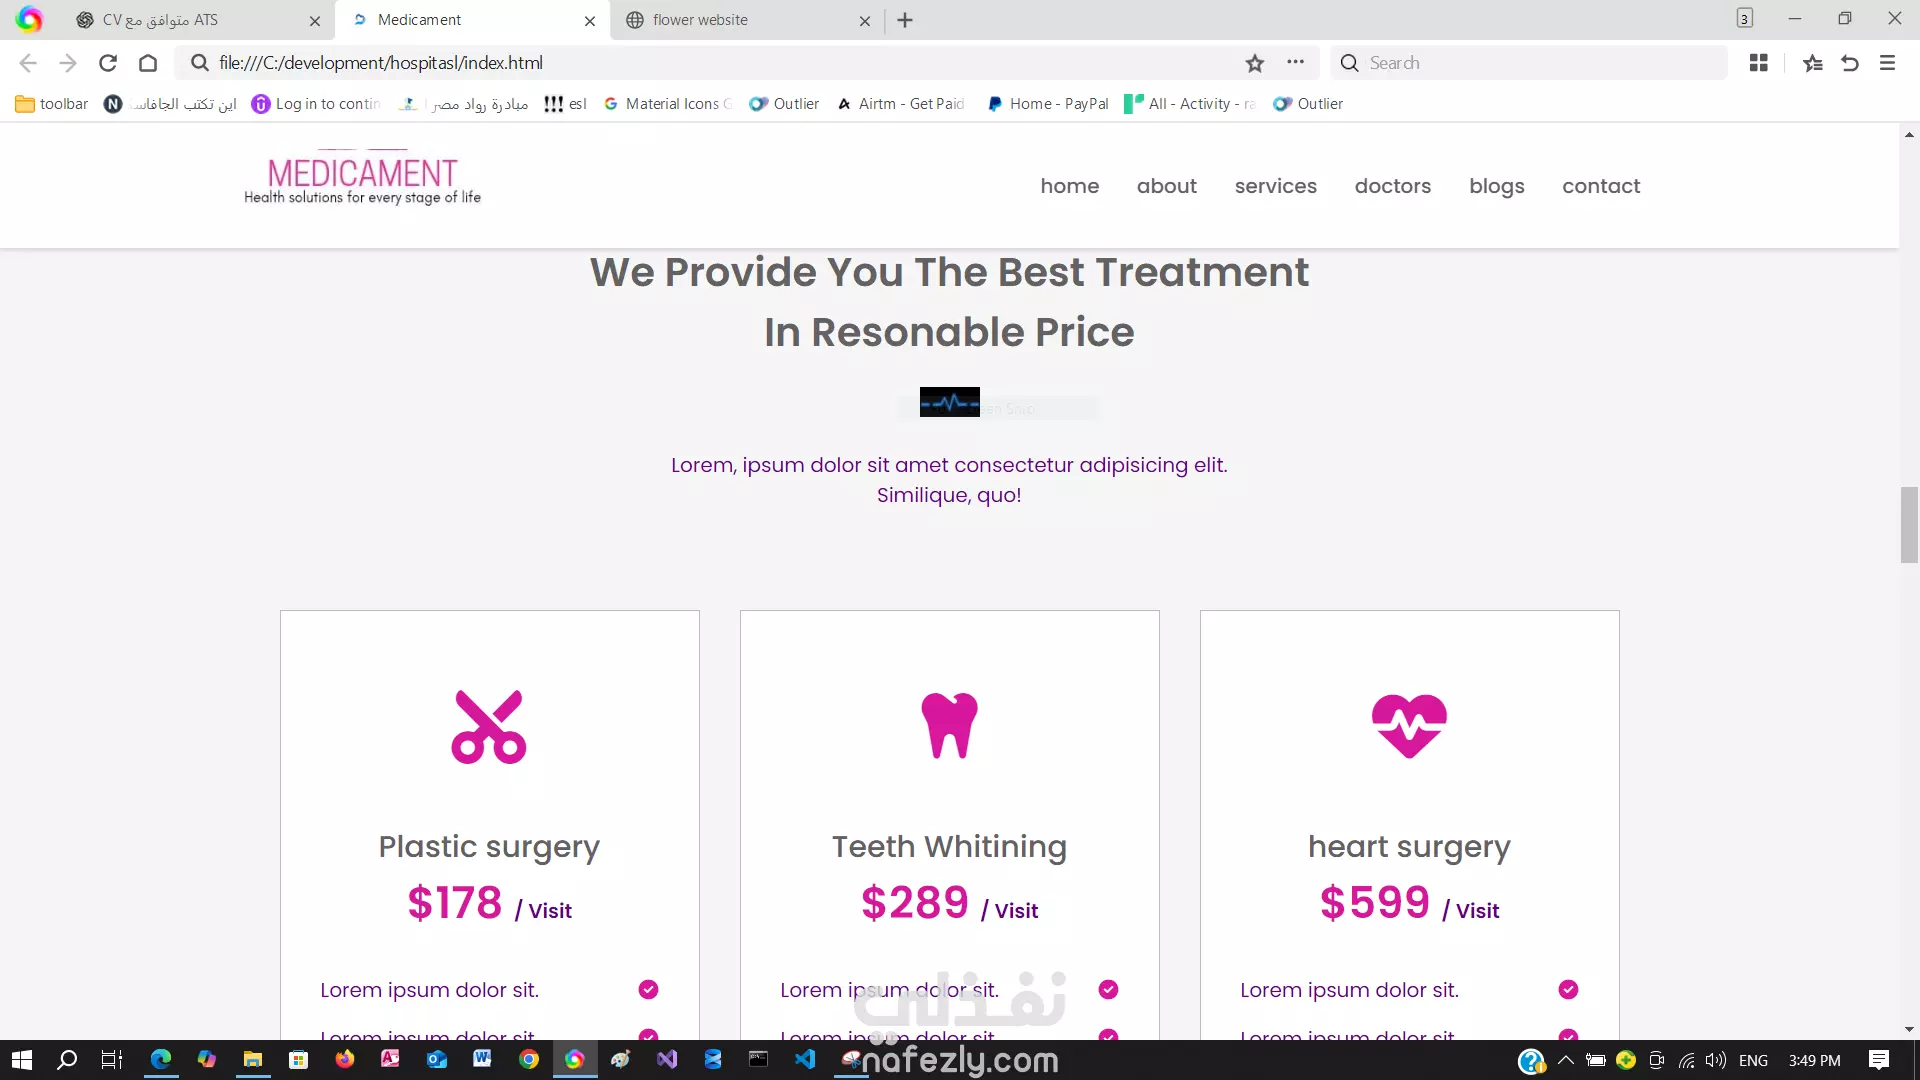Open the address bar three-dots menu
Viewport: 1920px width, 1080px height.
click(x=1295, y=62)
